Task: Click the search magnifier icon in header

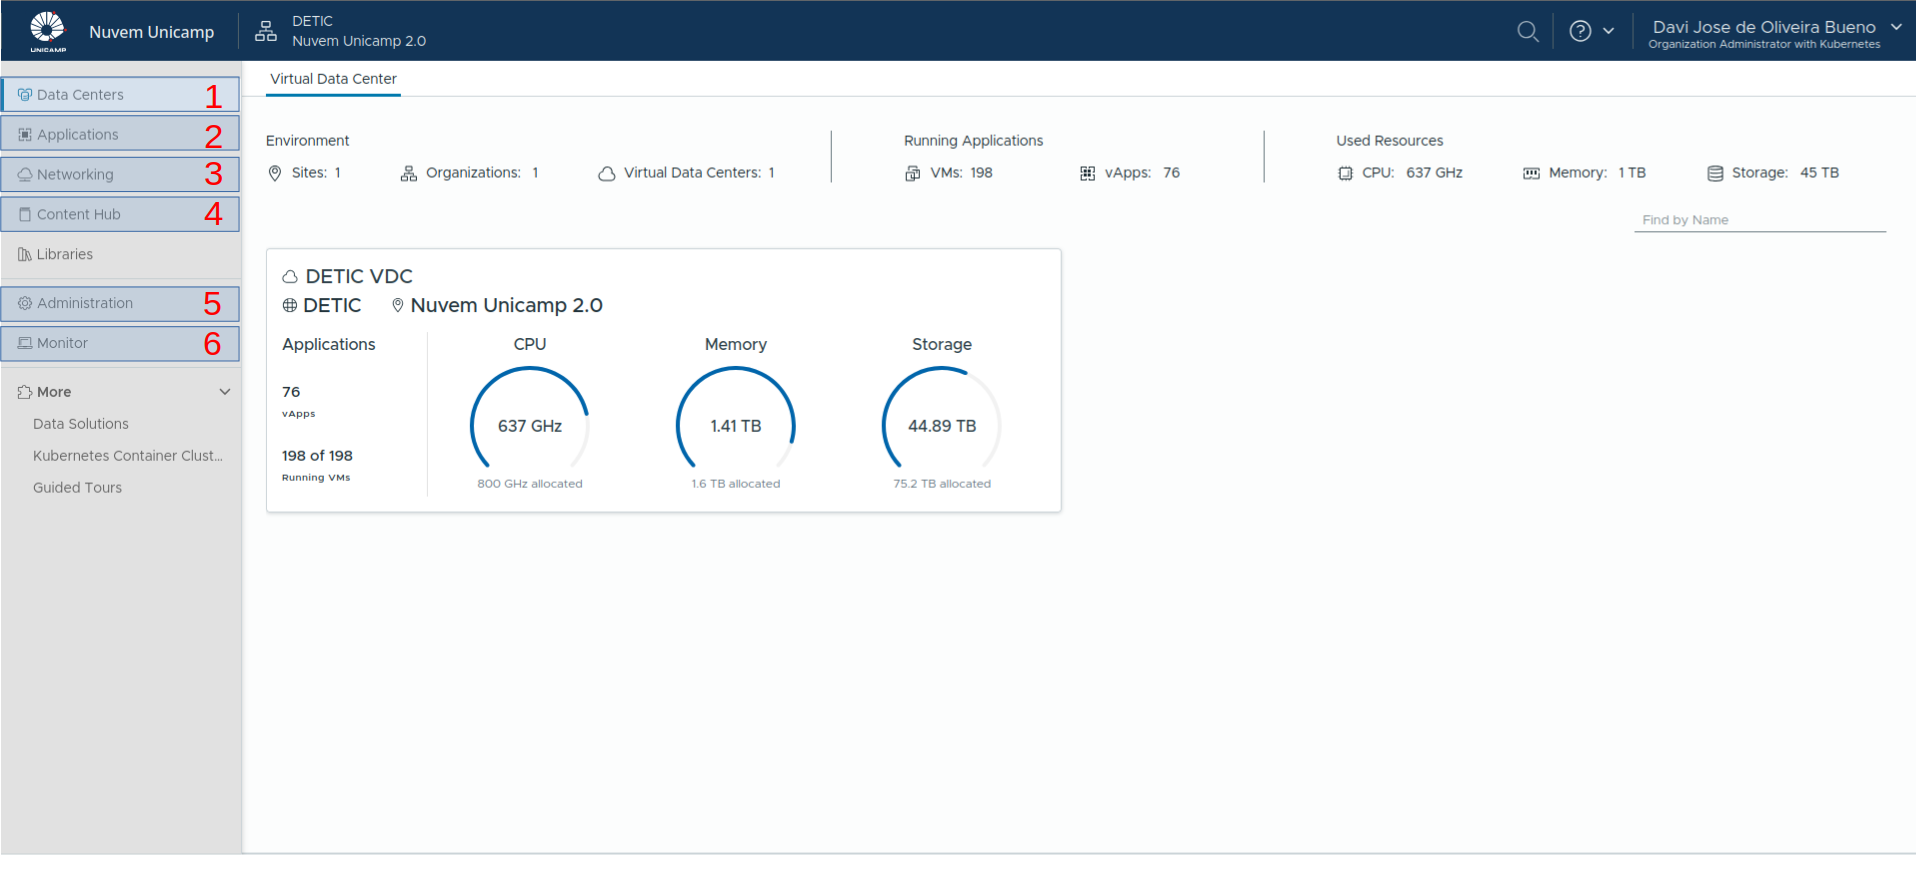Action: click(x=1527, y=31)
